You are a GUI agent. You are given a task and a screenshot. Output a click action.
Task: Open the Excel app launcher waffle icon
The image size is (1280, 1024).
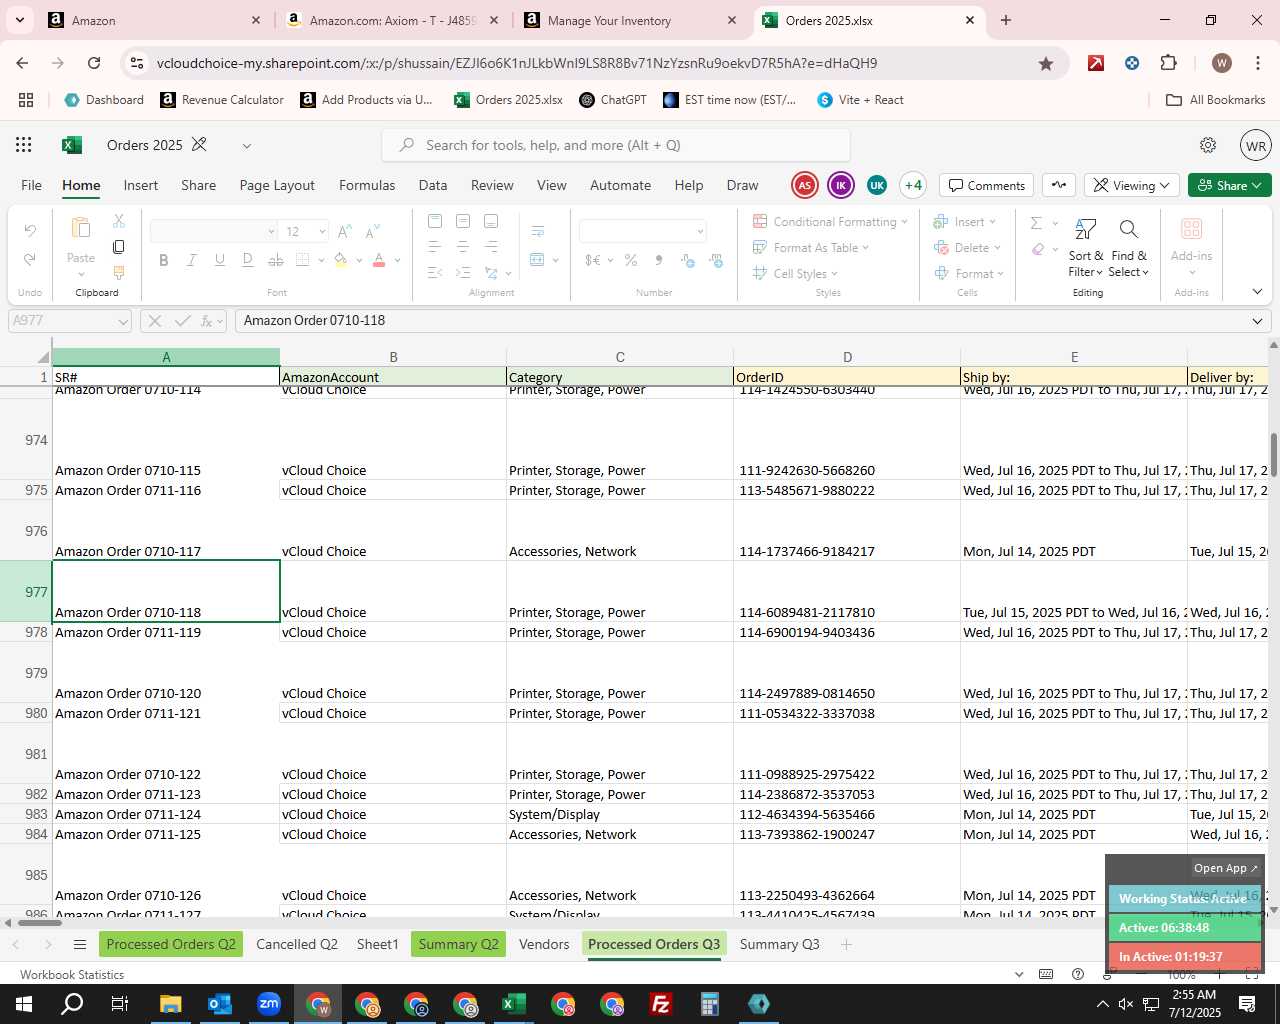(24, 145)
